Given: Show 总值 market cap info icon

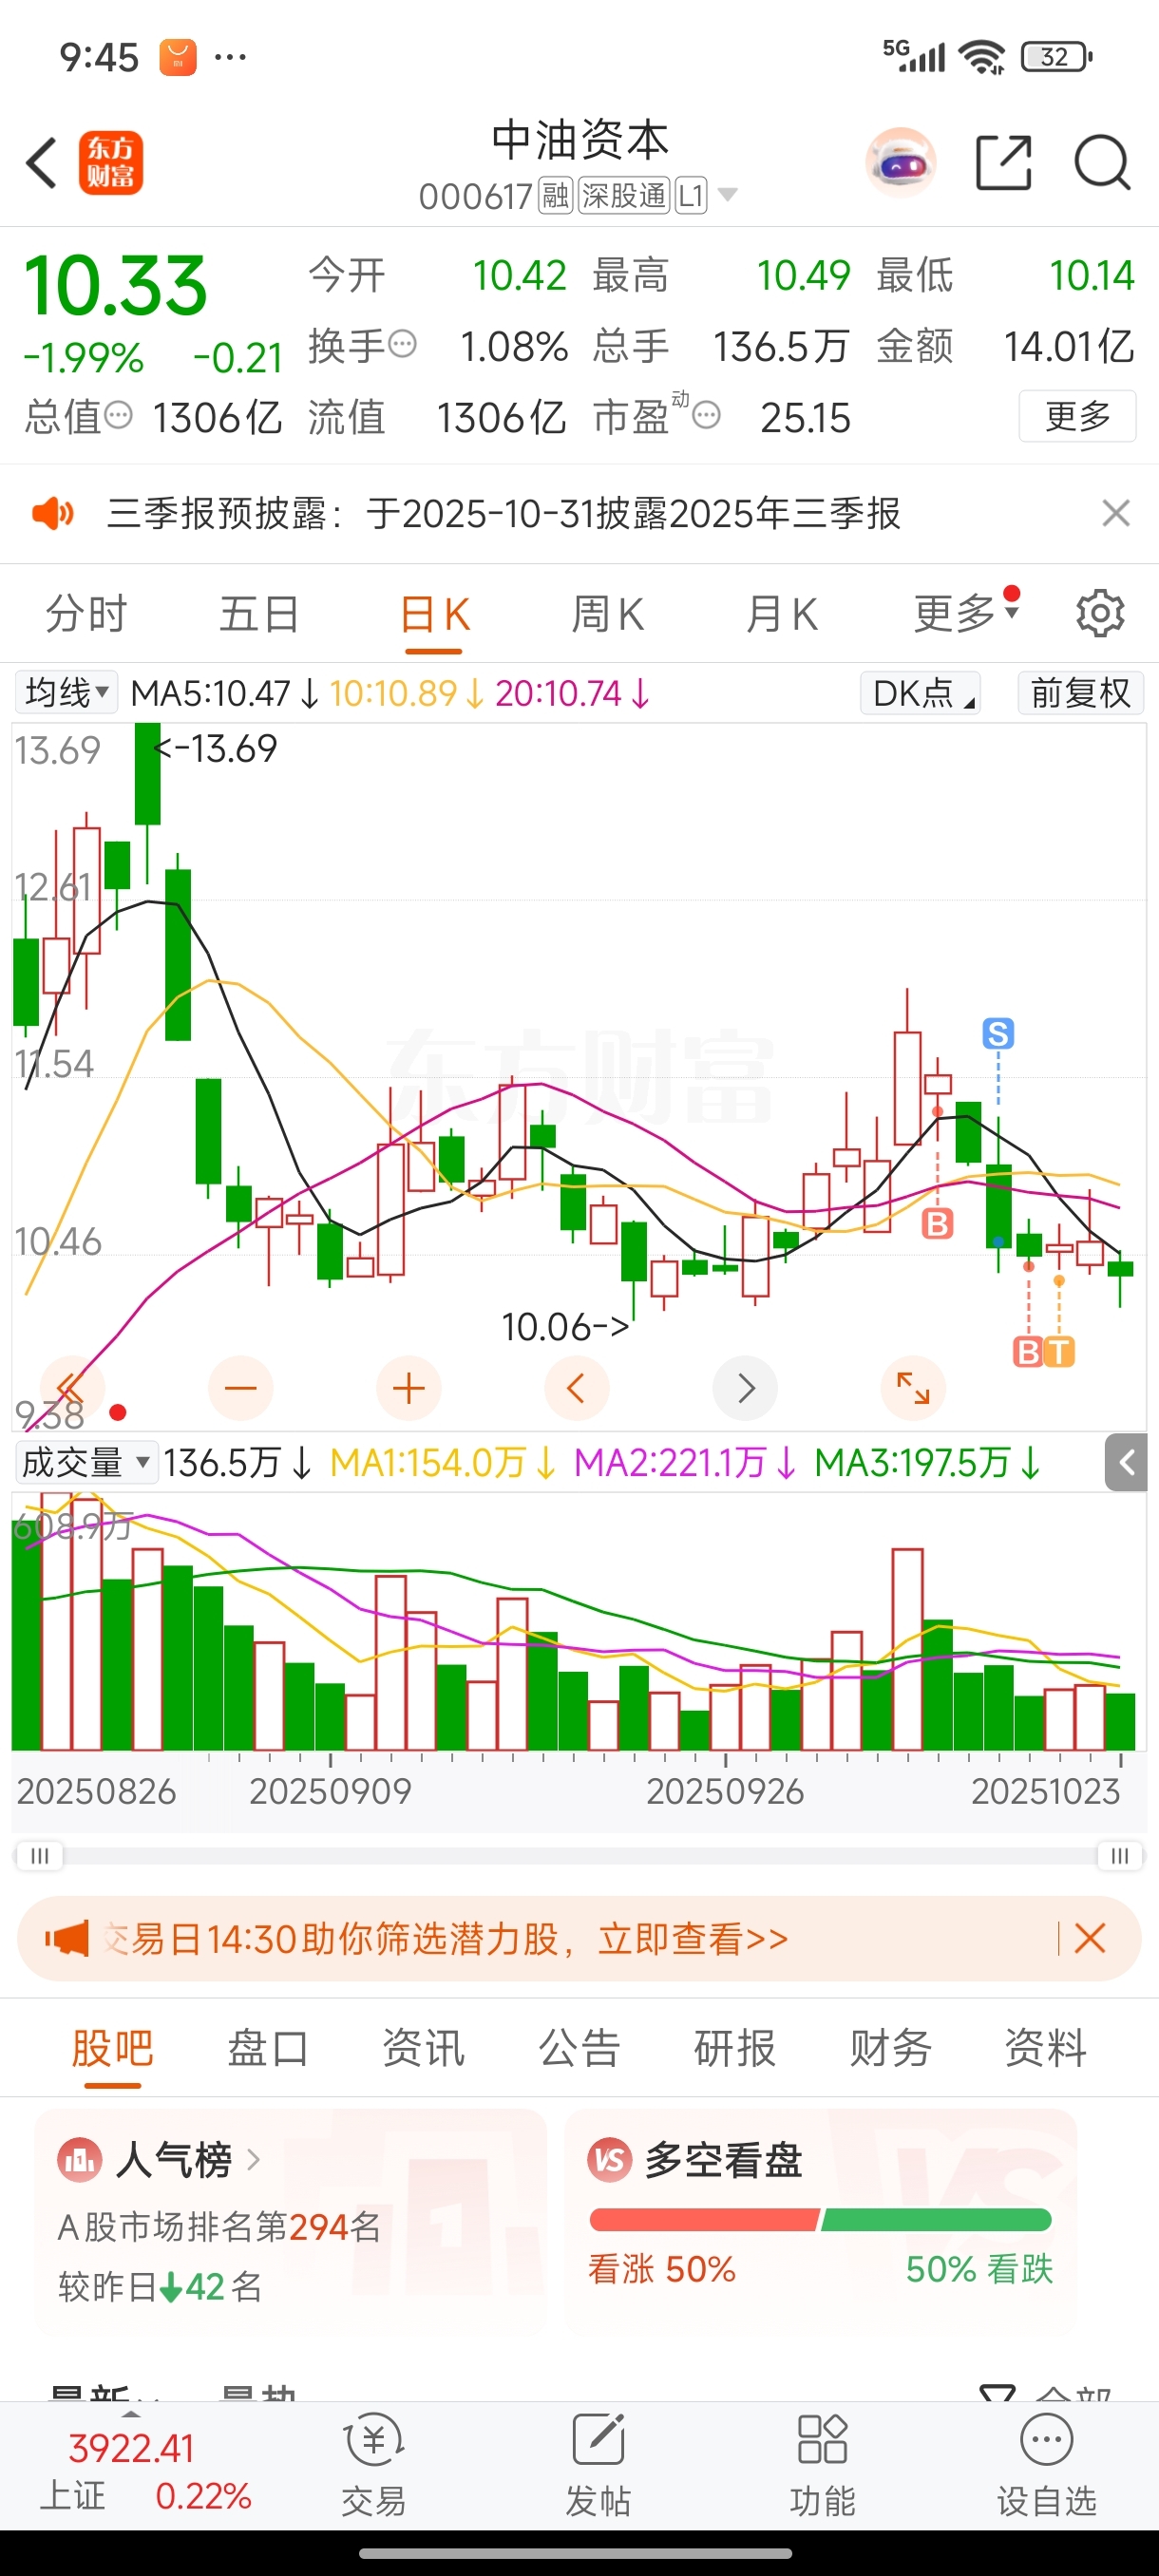Looking at the screenshot, I should [118, 415].
